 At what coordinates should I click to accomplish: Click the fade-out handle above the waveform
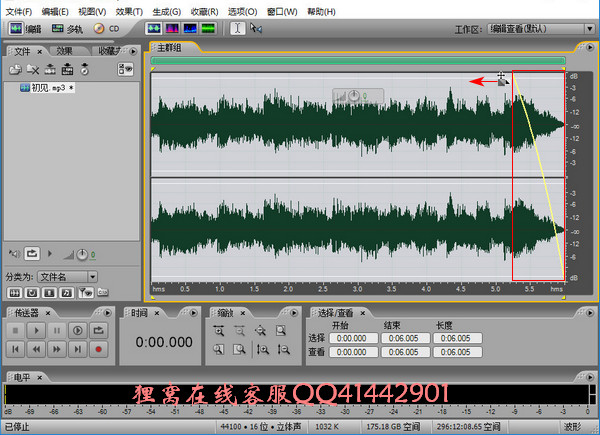[502, 82]
